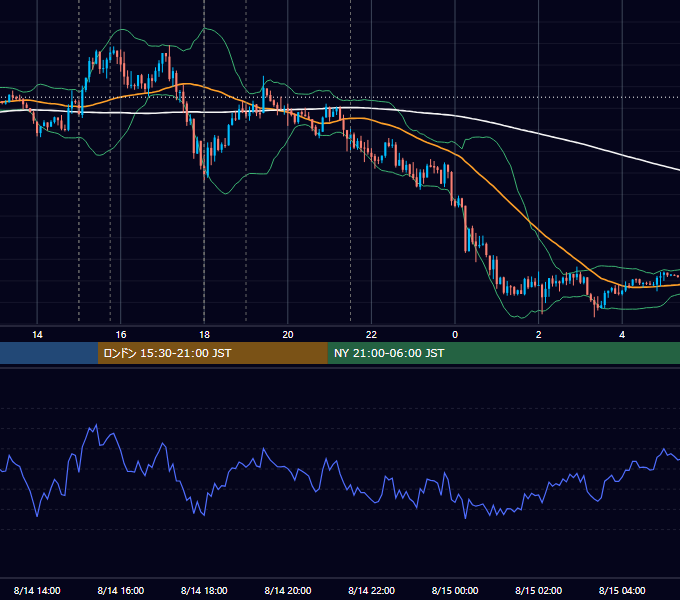Click the '8/14 18:00' date label
This screenshot has width=680, height=600.
tap(204, 590)
